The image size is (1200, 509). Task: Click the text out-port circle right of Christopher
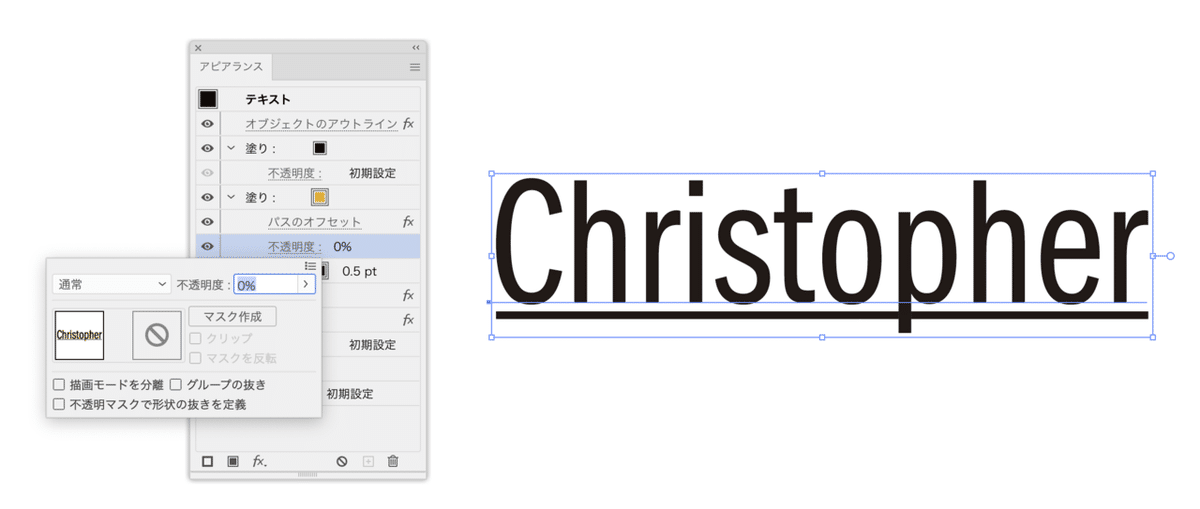point(1170,256)
